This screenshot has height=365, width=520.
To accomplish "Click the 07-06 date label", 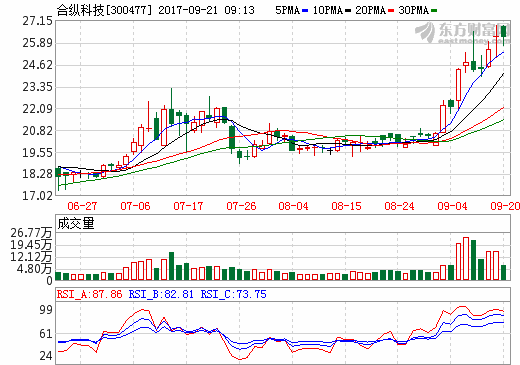I will 135,206.
